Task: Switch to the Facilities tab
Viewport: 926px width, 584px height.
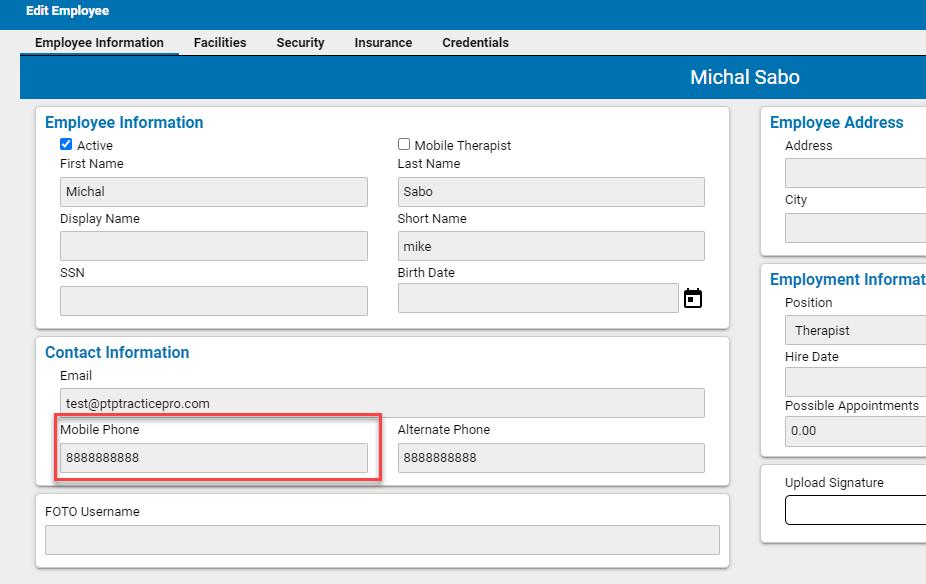Action: (219, 42)
